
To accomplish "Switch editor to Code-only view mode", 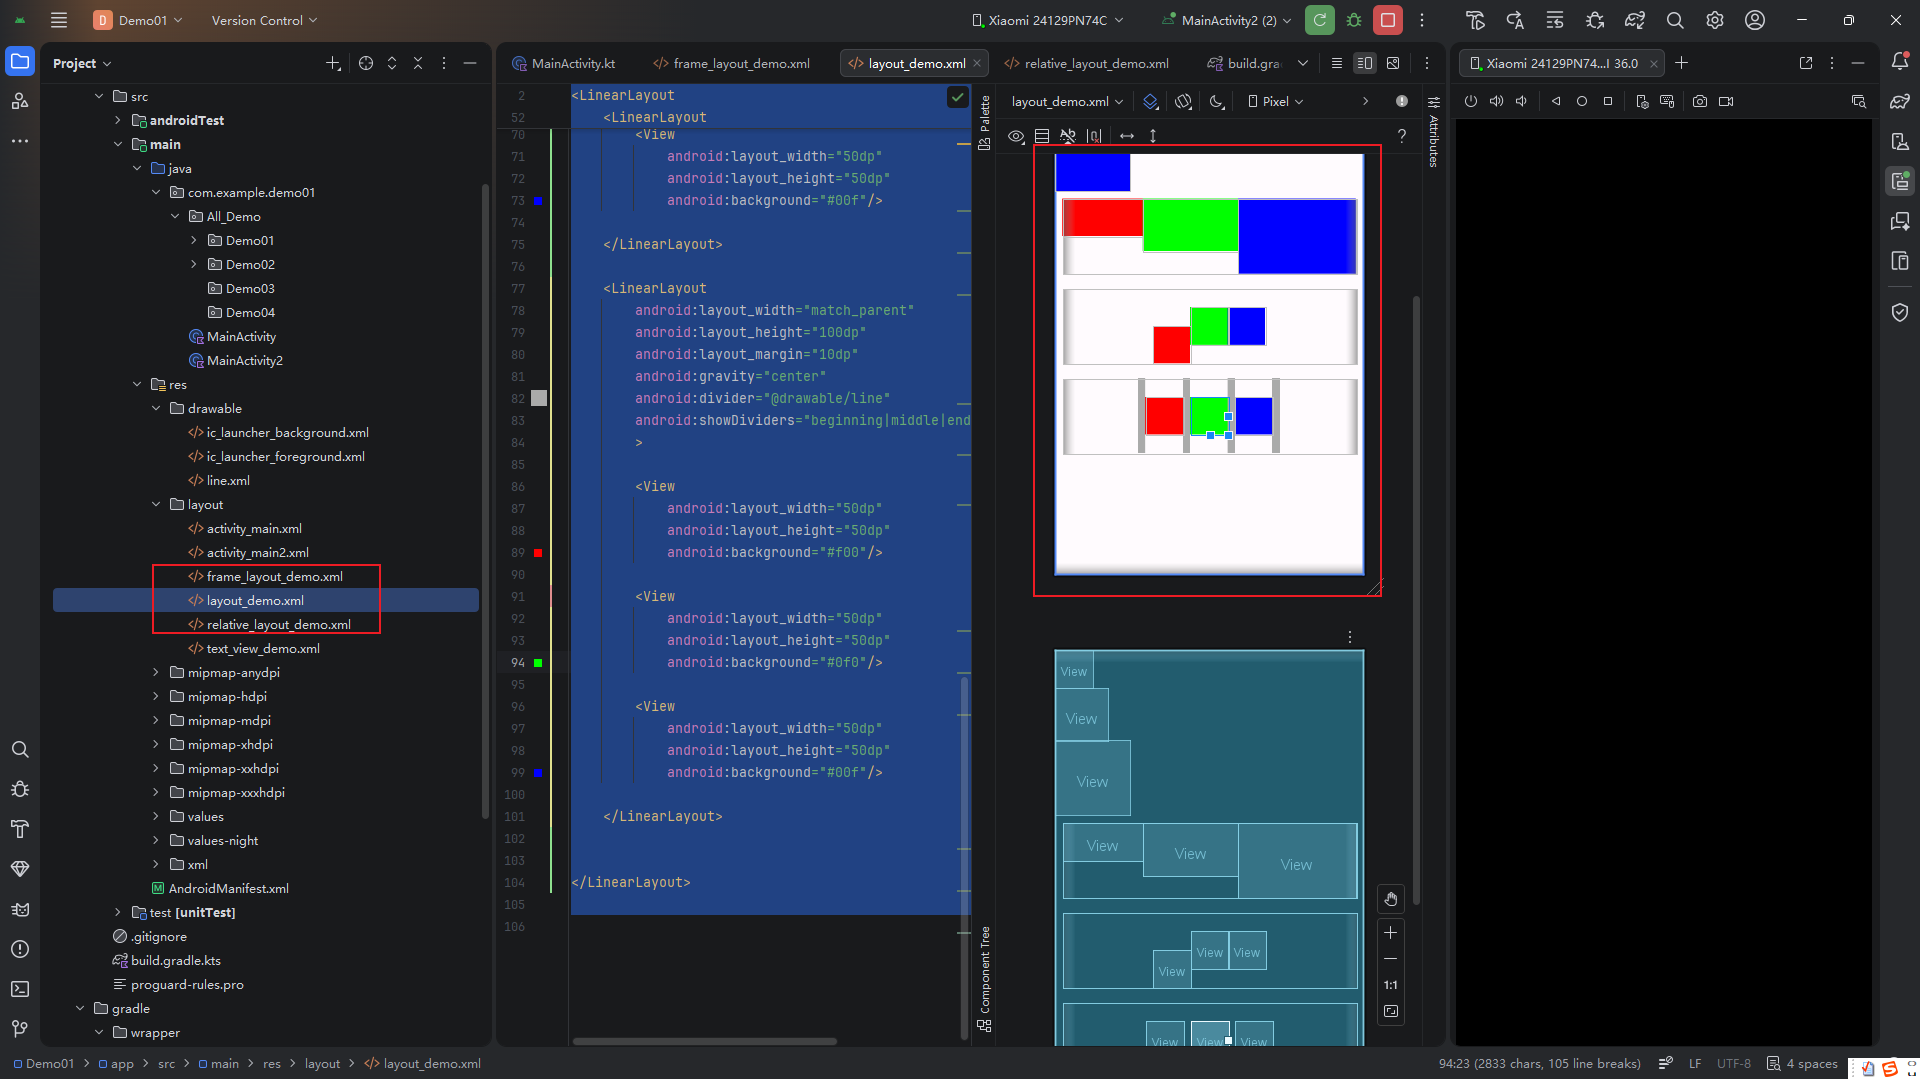I will point(1337,63).
